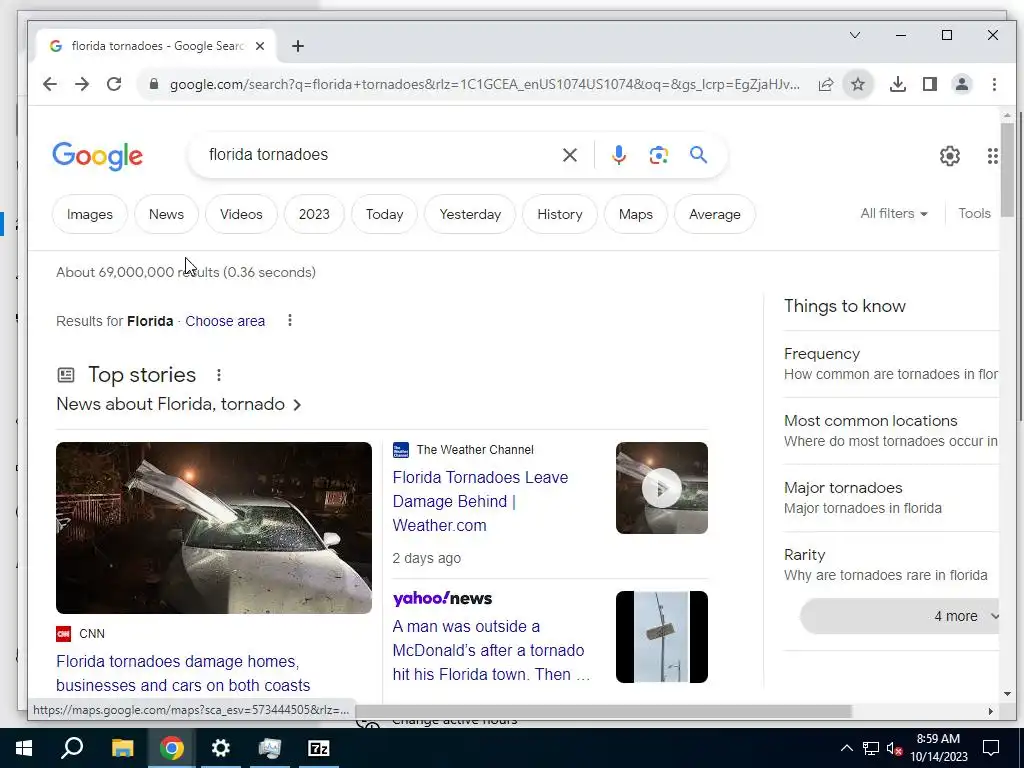The height and width of the screenshot is (768, 1024).
Task: Open search Tools
Action: pyautogui.click(x=974, y=214)
